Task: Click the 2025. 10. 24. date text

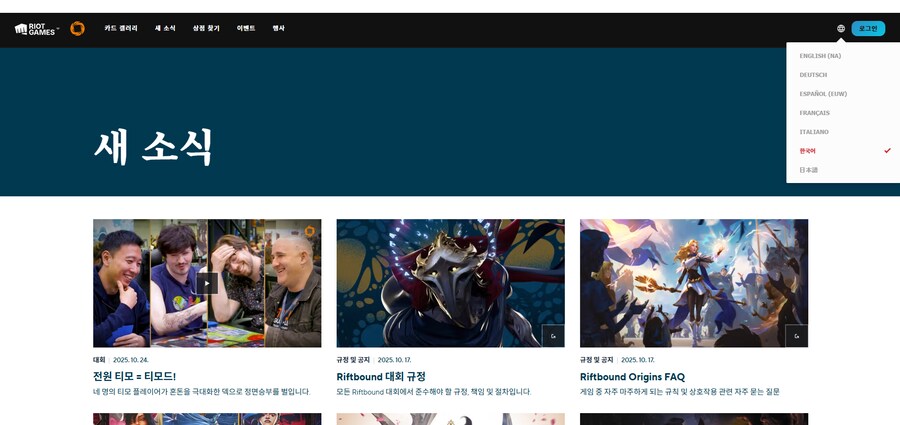Action: point(130,360)
